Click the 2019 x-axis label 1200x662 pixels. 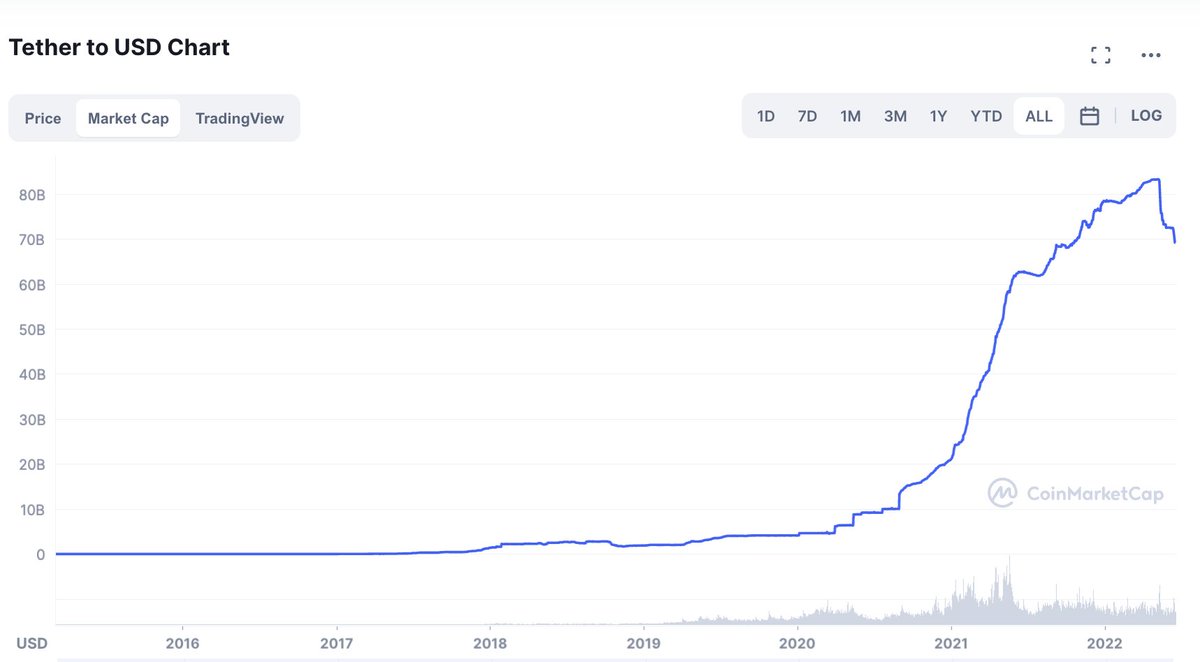point(643,642)
